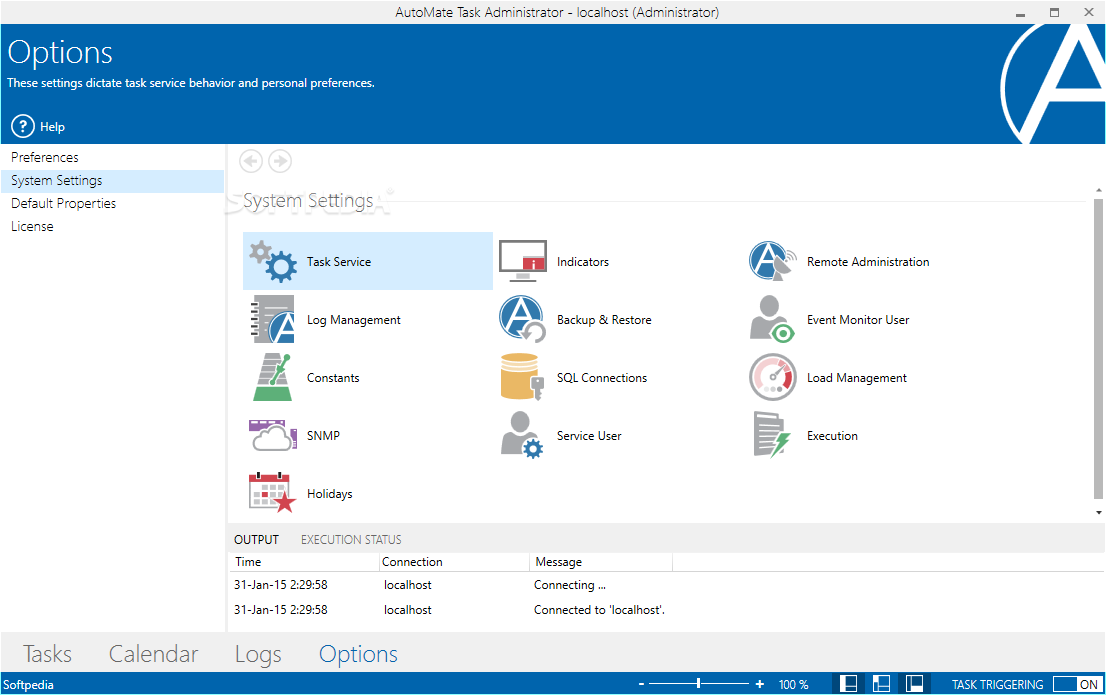Open the Remote Administration satellite icon

772,260
